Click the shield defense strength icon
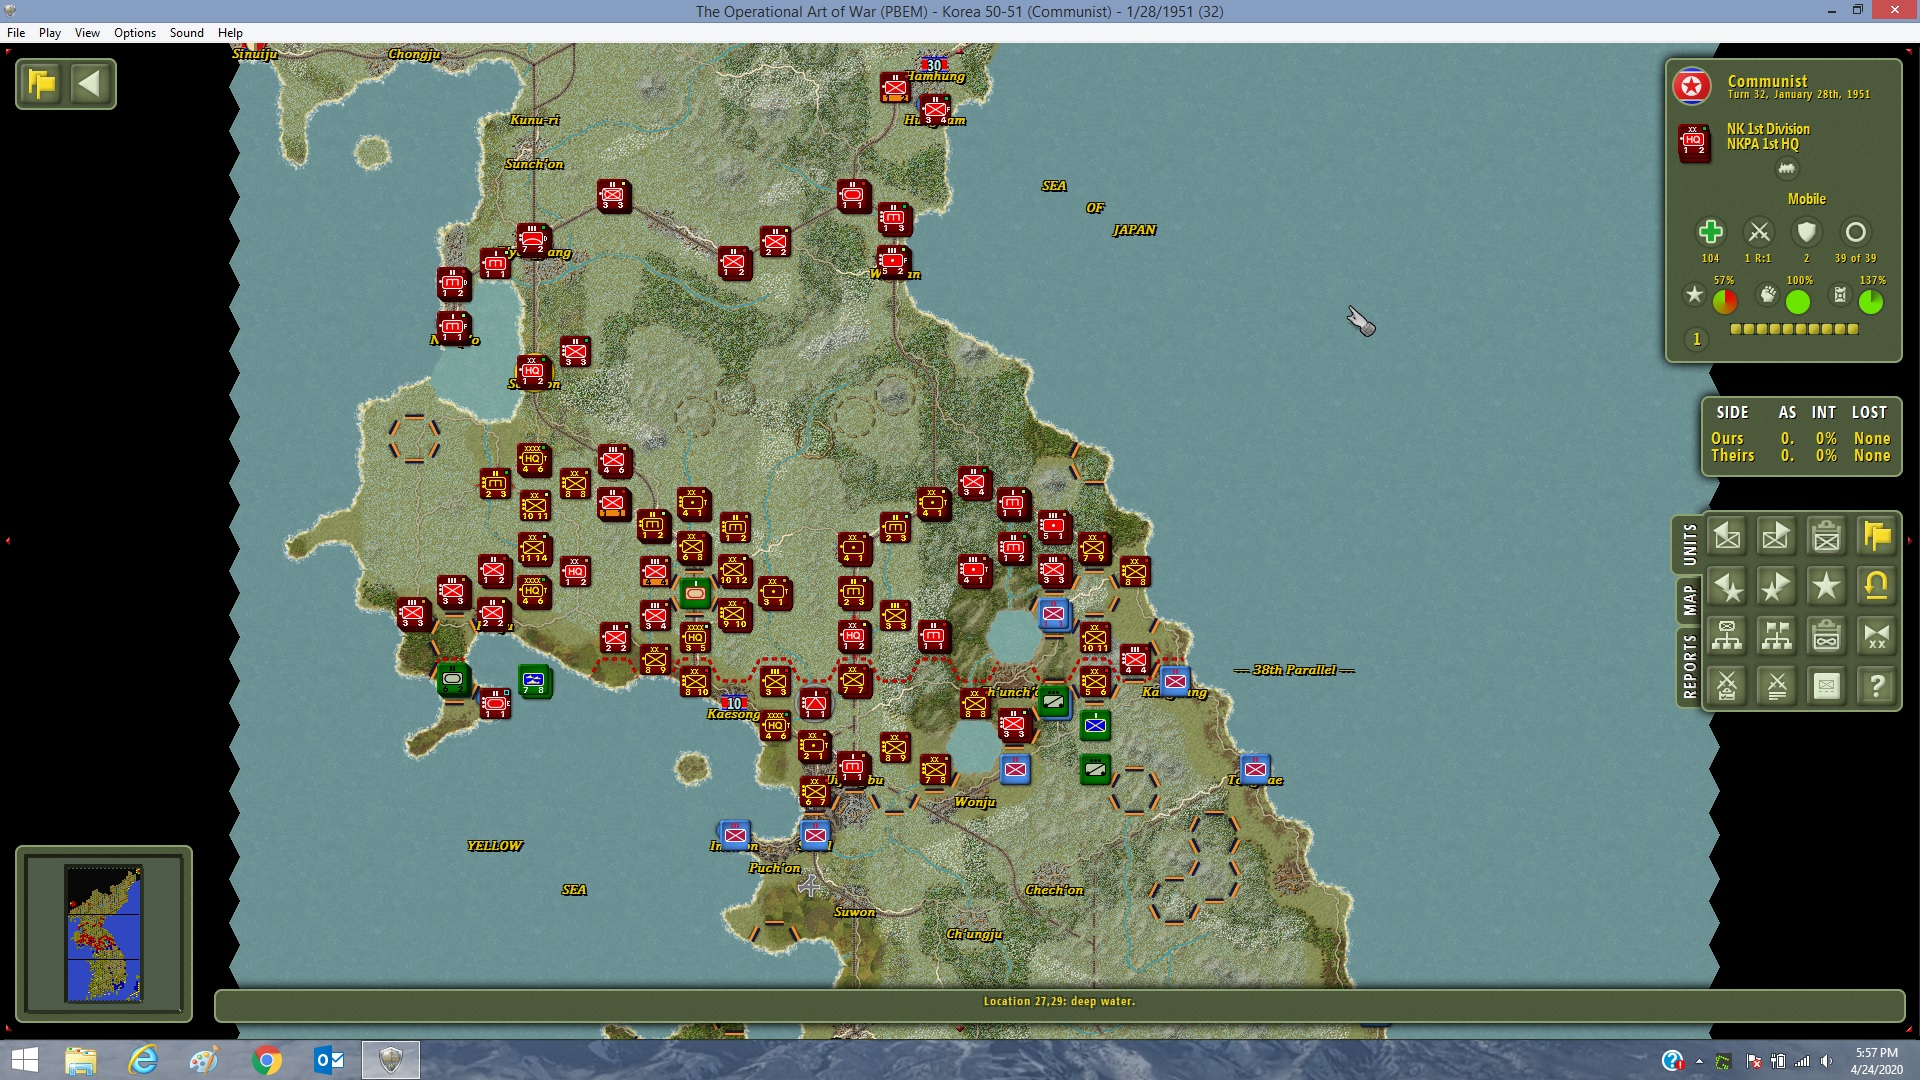Viewport: 1920px width, 1080px height. [x=1806, y=233]
